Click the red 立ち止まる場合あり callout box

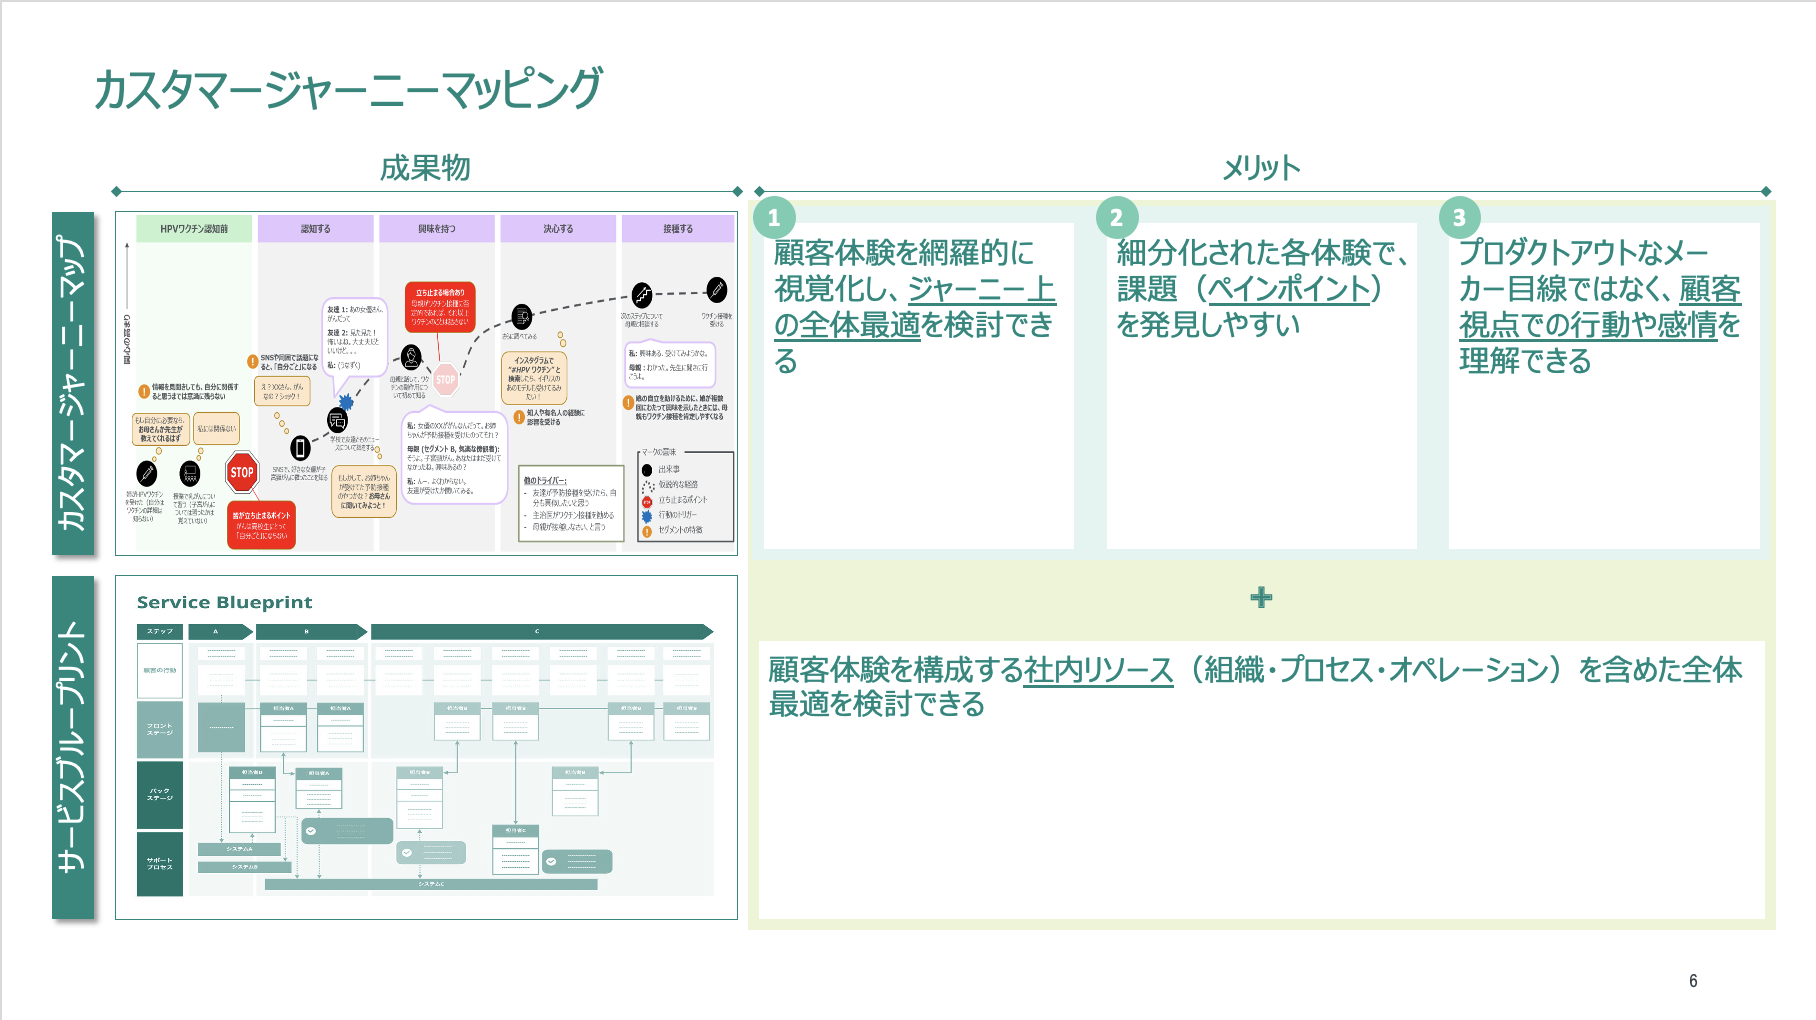(440, 307)
